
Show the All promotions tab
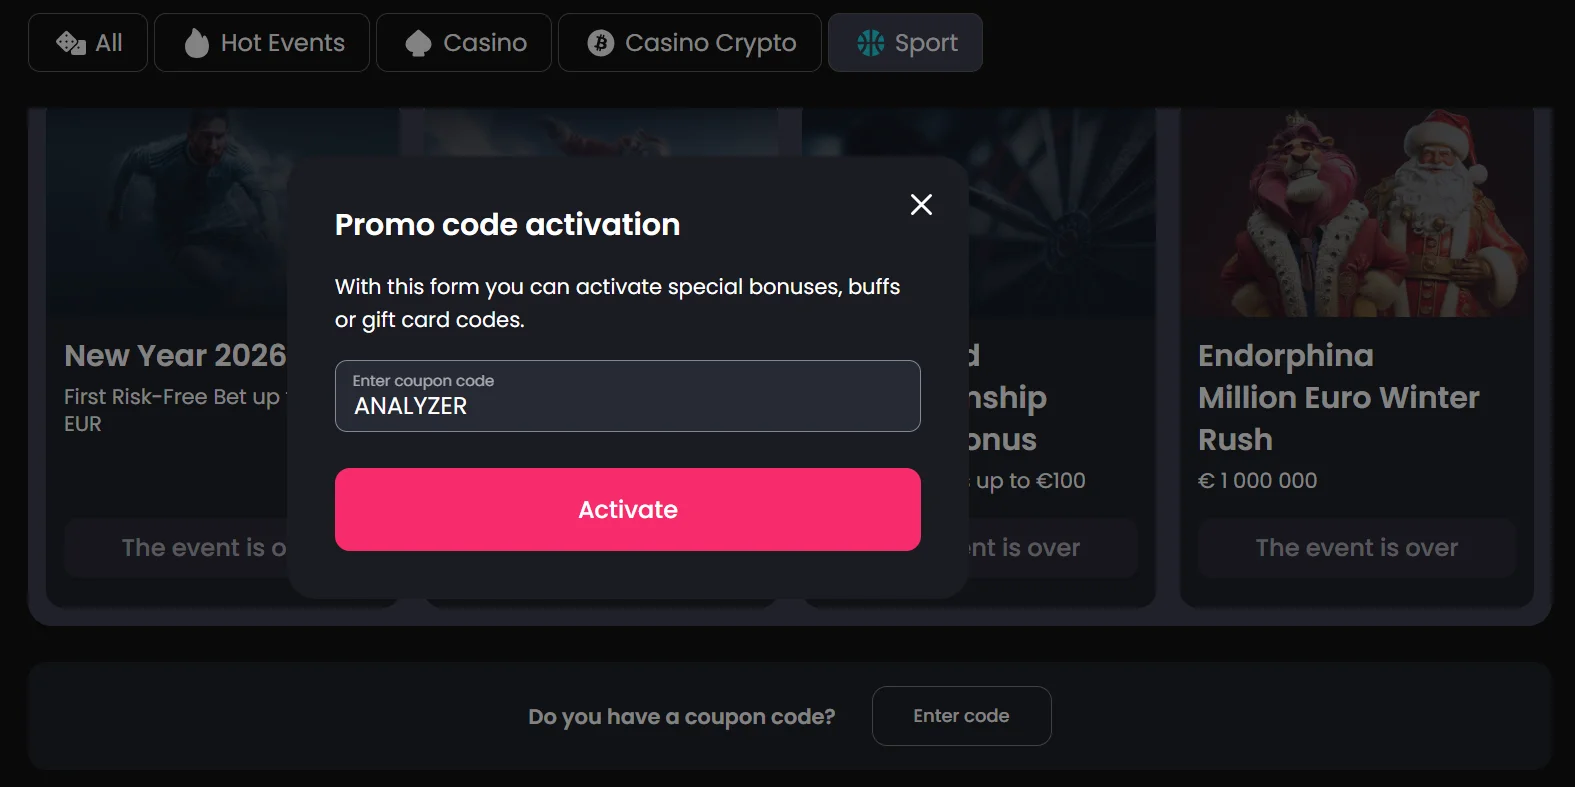tap(108, 43)
